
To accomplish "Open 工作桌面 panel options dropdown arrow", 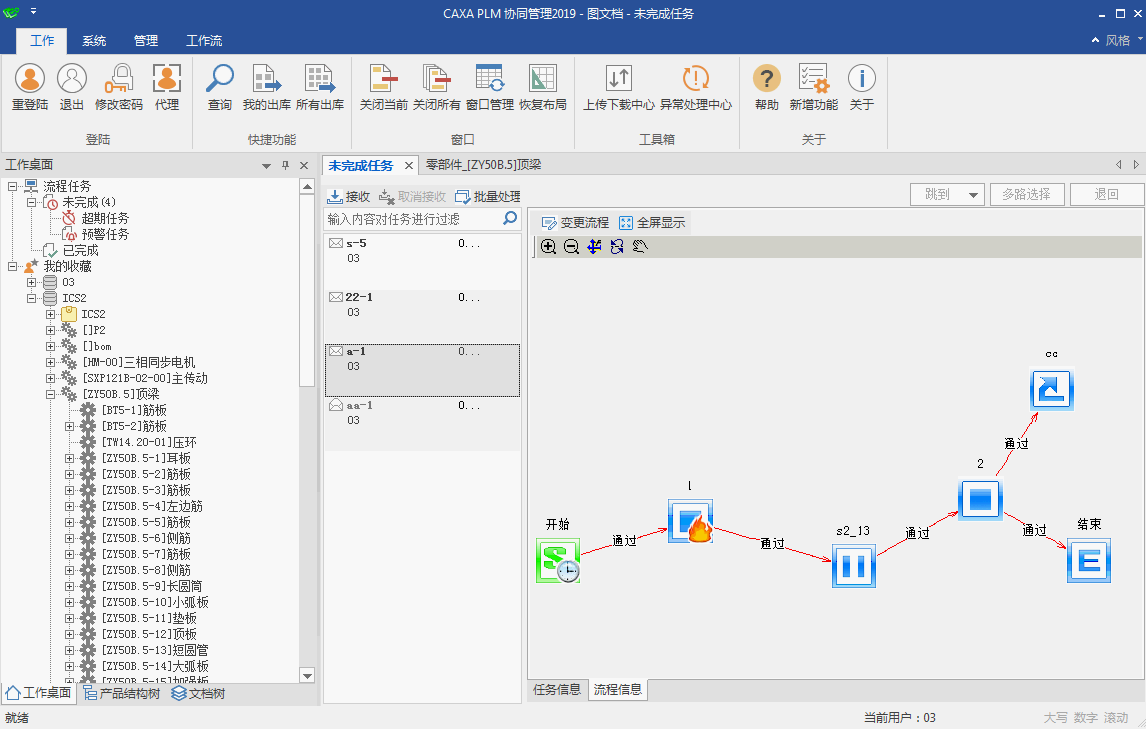I will 266,166.
